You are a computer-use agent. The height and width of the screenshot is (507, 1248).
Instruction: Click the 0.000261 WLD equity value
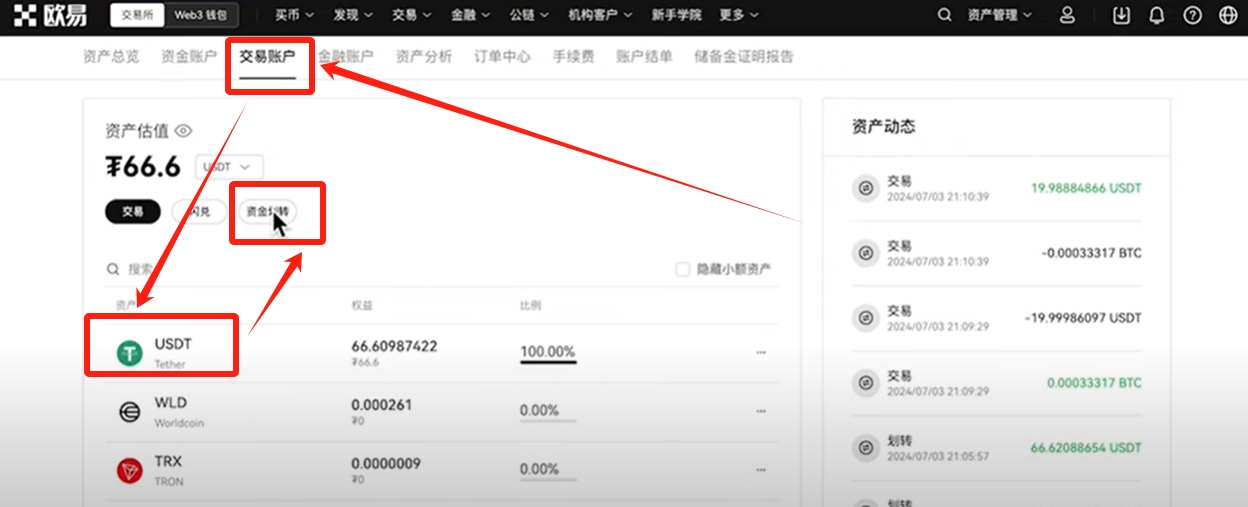coord(382,405)
